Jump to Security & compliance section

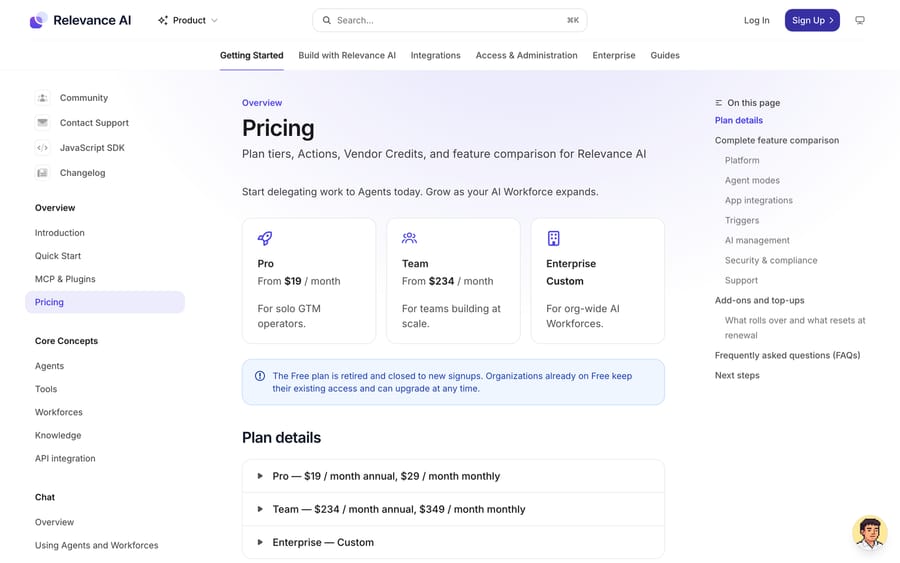[771, 260]
